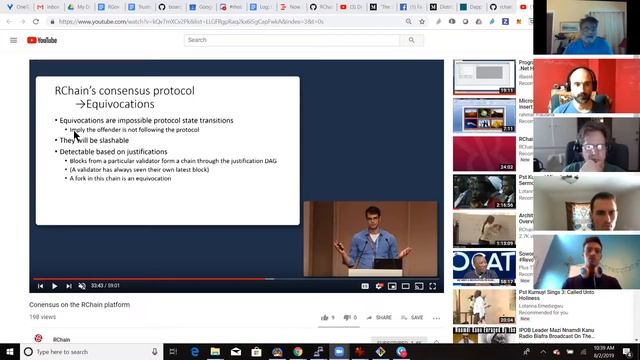Switch to the Facebook tab
640x360 pixels.
(x=410, y=7)
